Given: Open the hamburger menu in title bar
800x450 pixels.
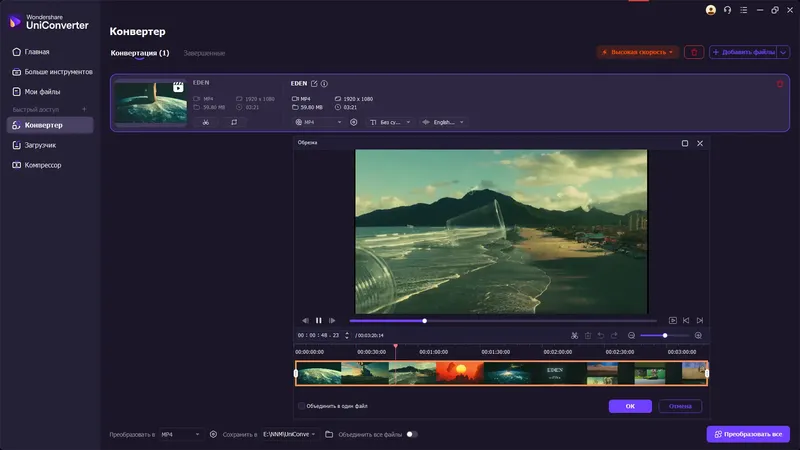Looking at the screenshot, I should (743, 10).
